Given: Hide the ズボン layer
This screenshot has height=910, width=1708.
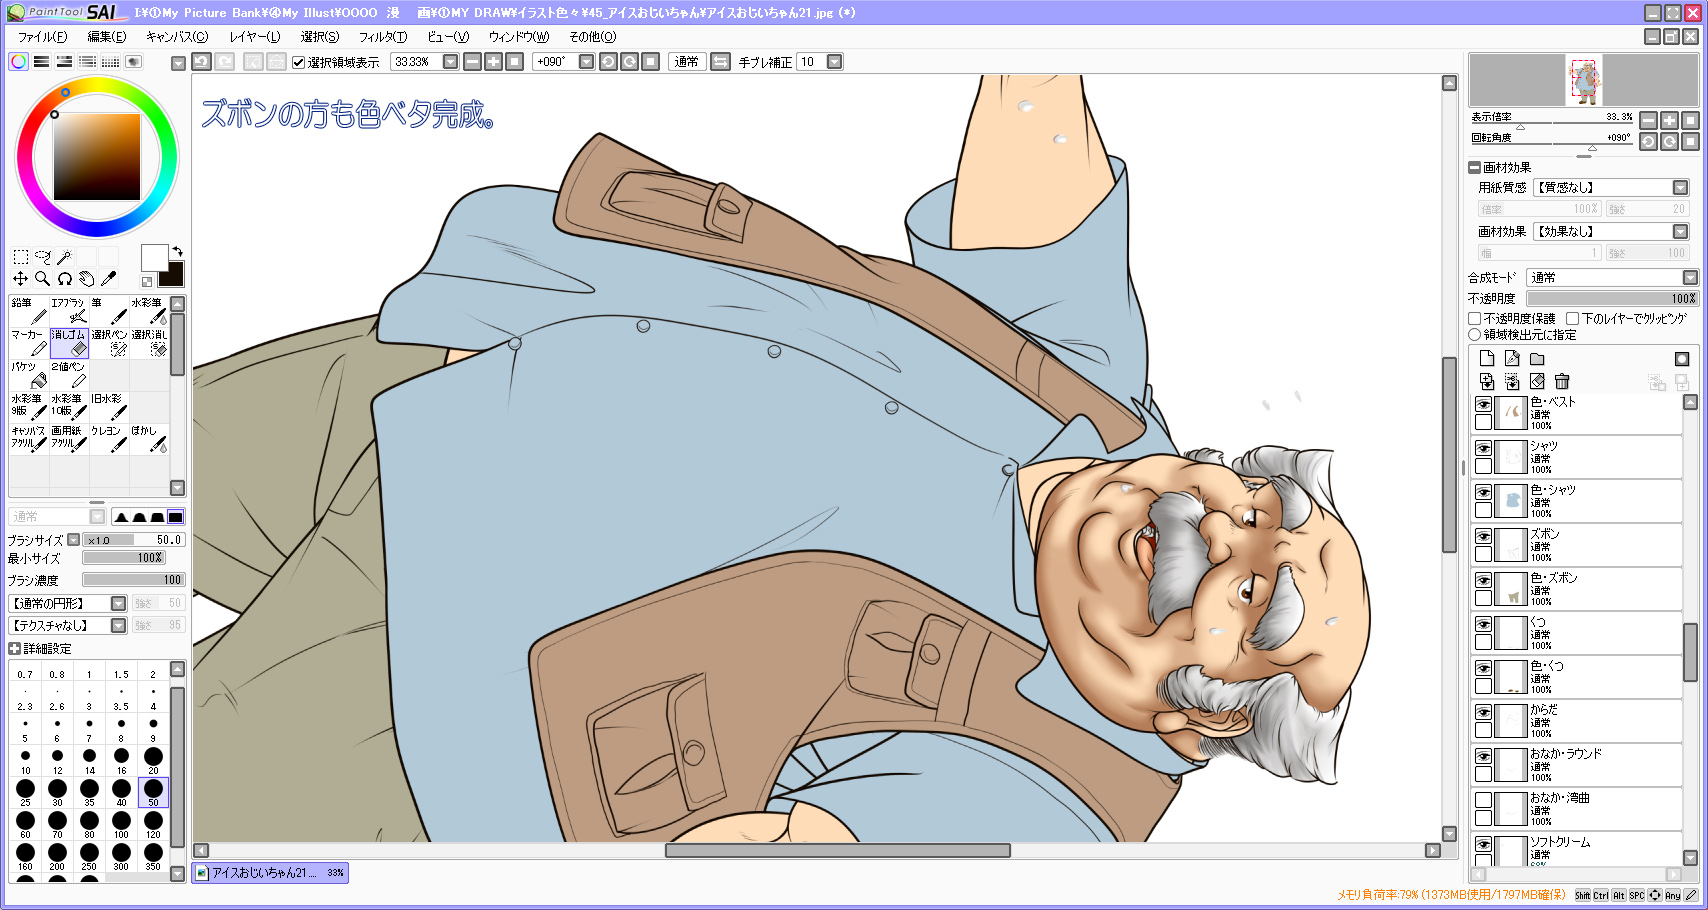Looking at the screenshot, I should pos(1484,537).
